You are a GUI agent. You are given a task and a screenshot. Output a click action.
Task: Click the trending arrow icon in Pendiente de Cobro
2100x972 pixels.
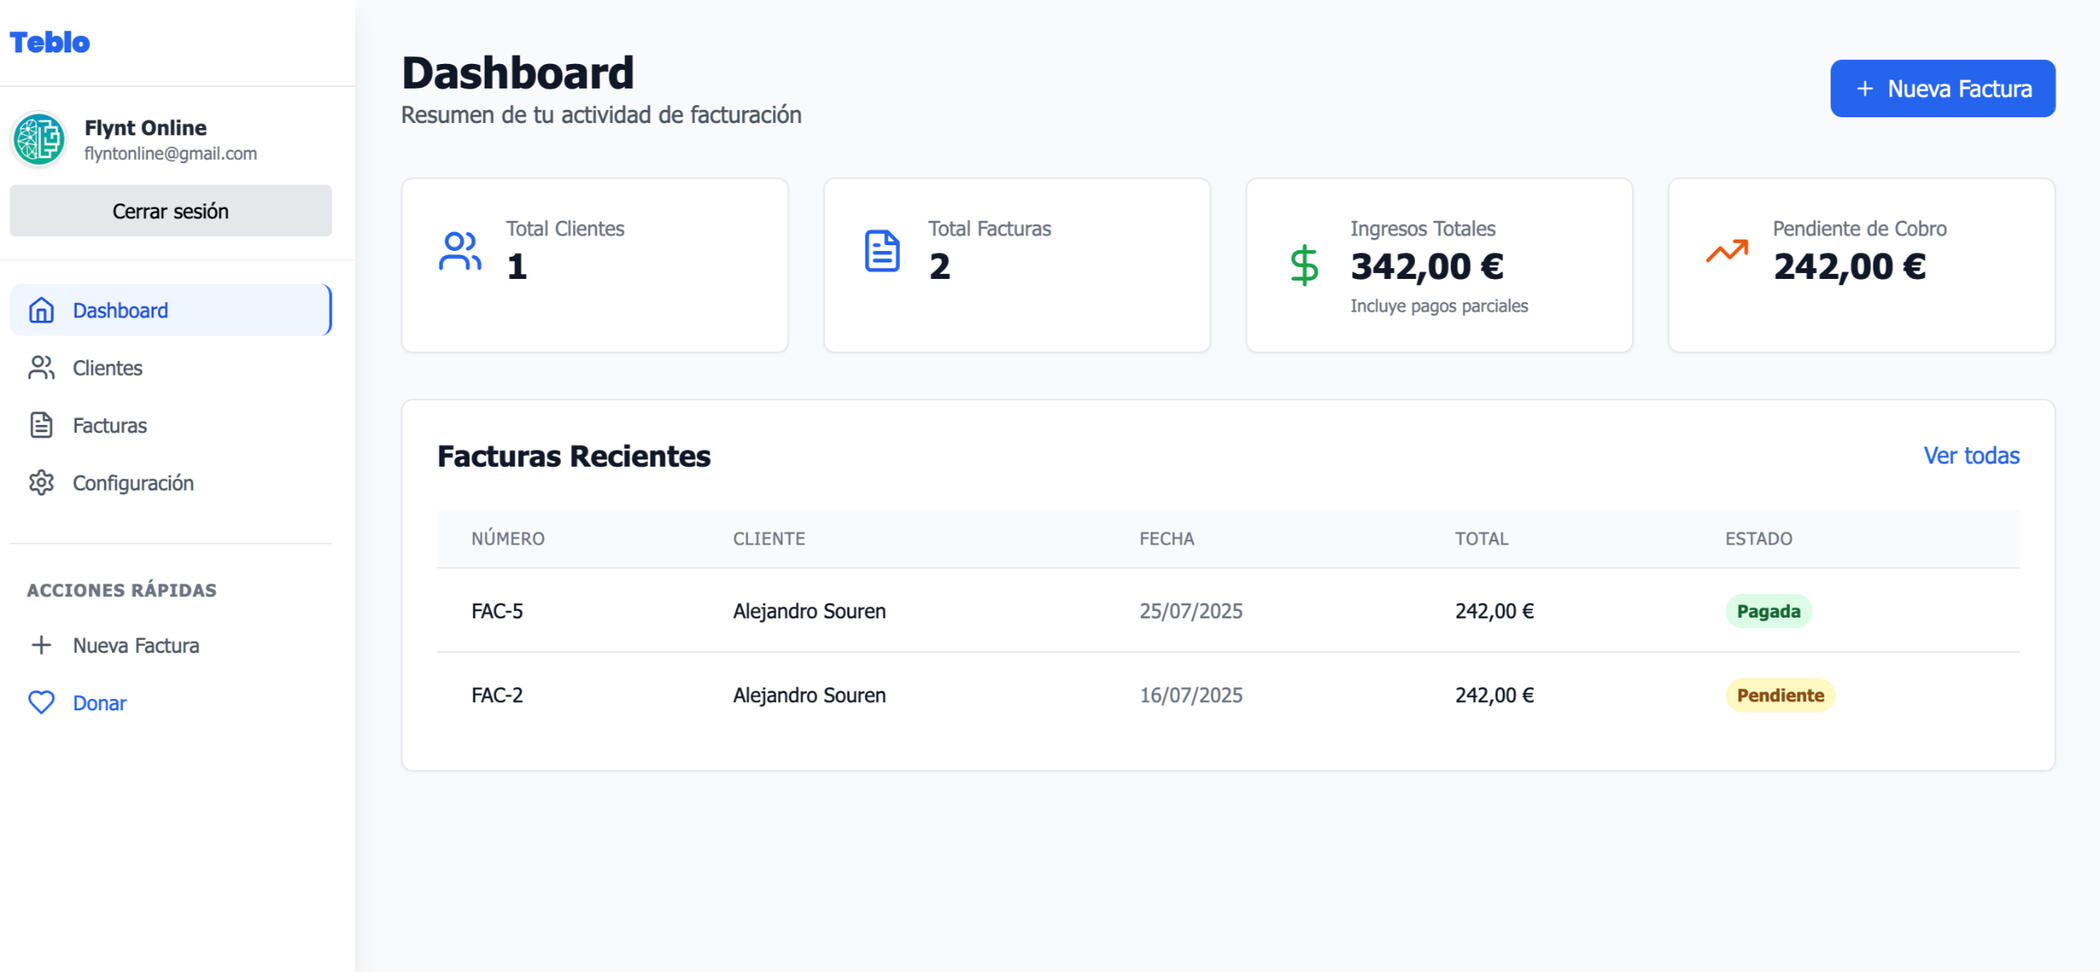pos(1724,253)
